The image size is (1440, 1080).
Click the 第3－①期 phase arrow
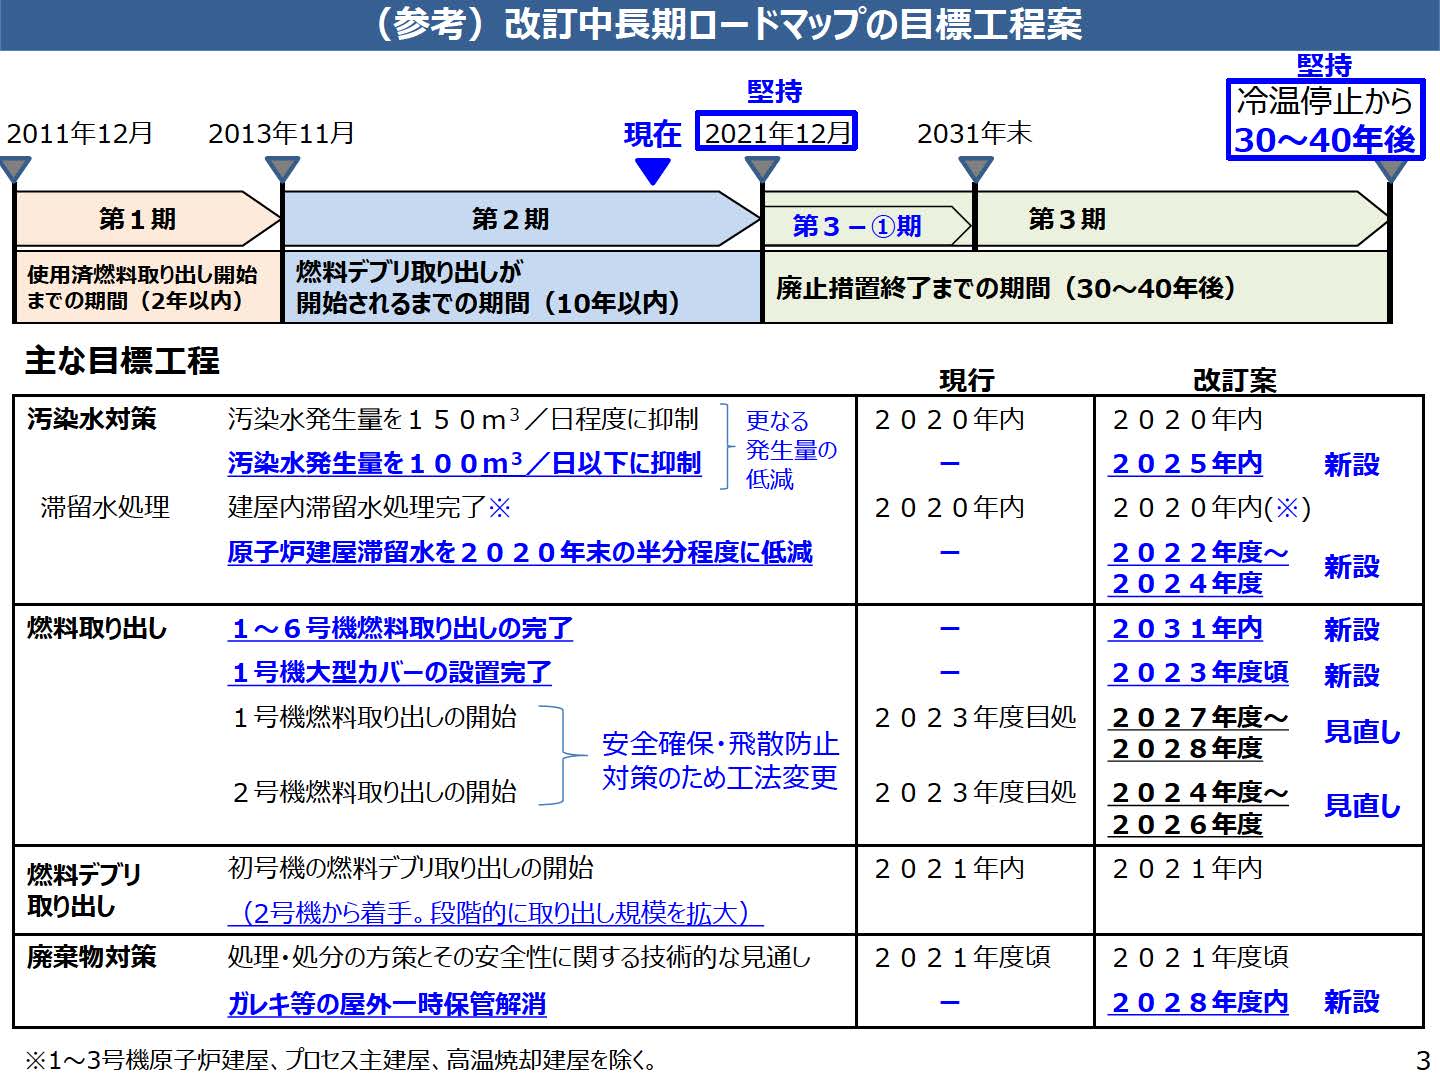tap(860, 226)
